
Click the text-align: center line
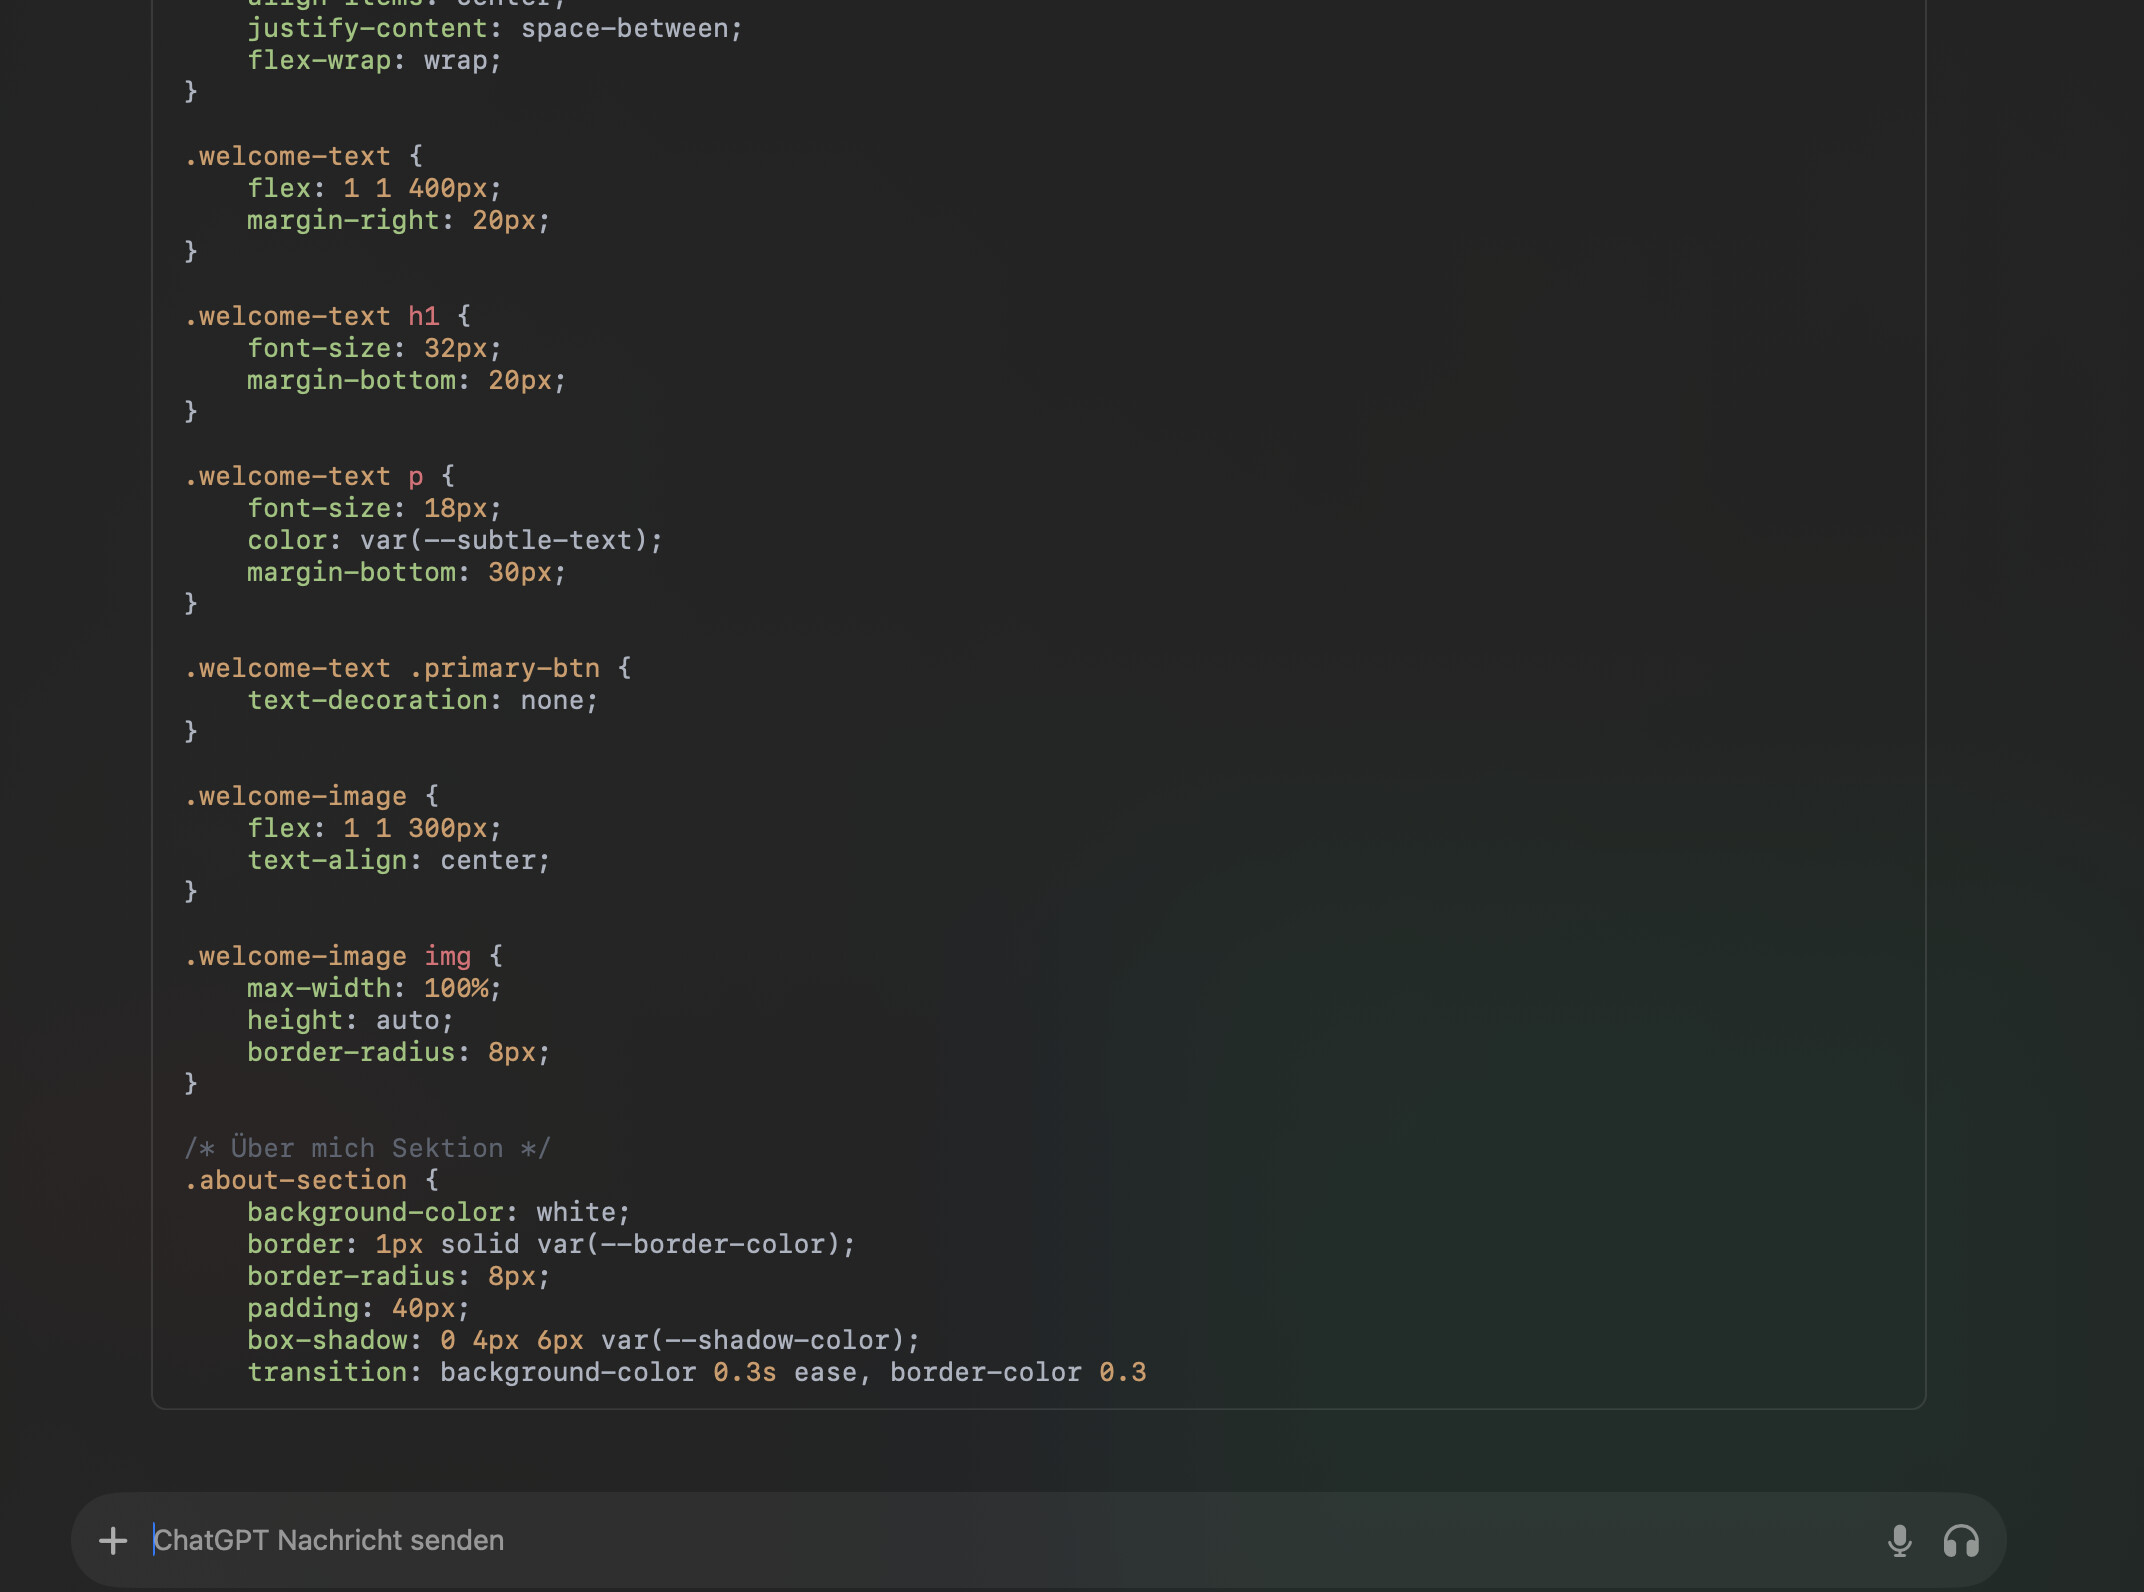pyautogui.click(x=398, y=860)
